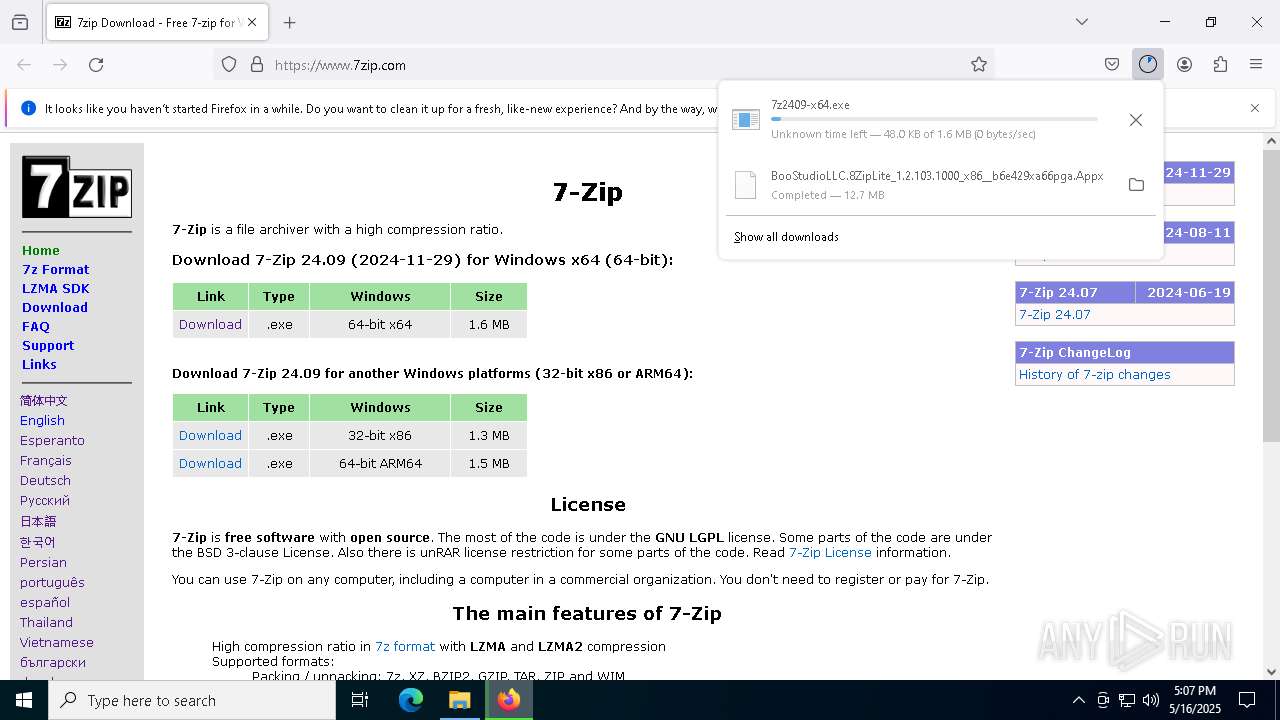The image size is (1280, 720).
Task: Download the 64-bit ARM64 .exe
Action: 210,463
